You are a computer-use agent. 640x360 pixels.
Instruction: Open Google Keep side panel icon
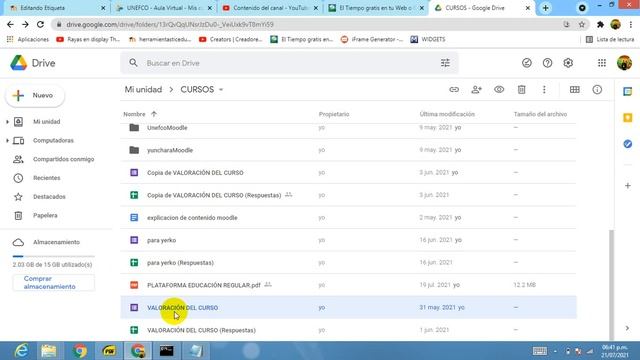(628, 118)
